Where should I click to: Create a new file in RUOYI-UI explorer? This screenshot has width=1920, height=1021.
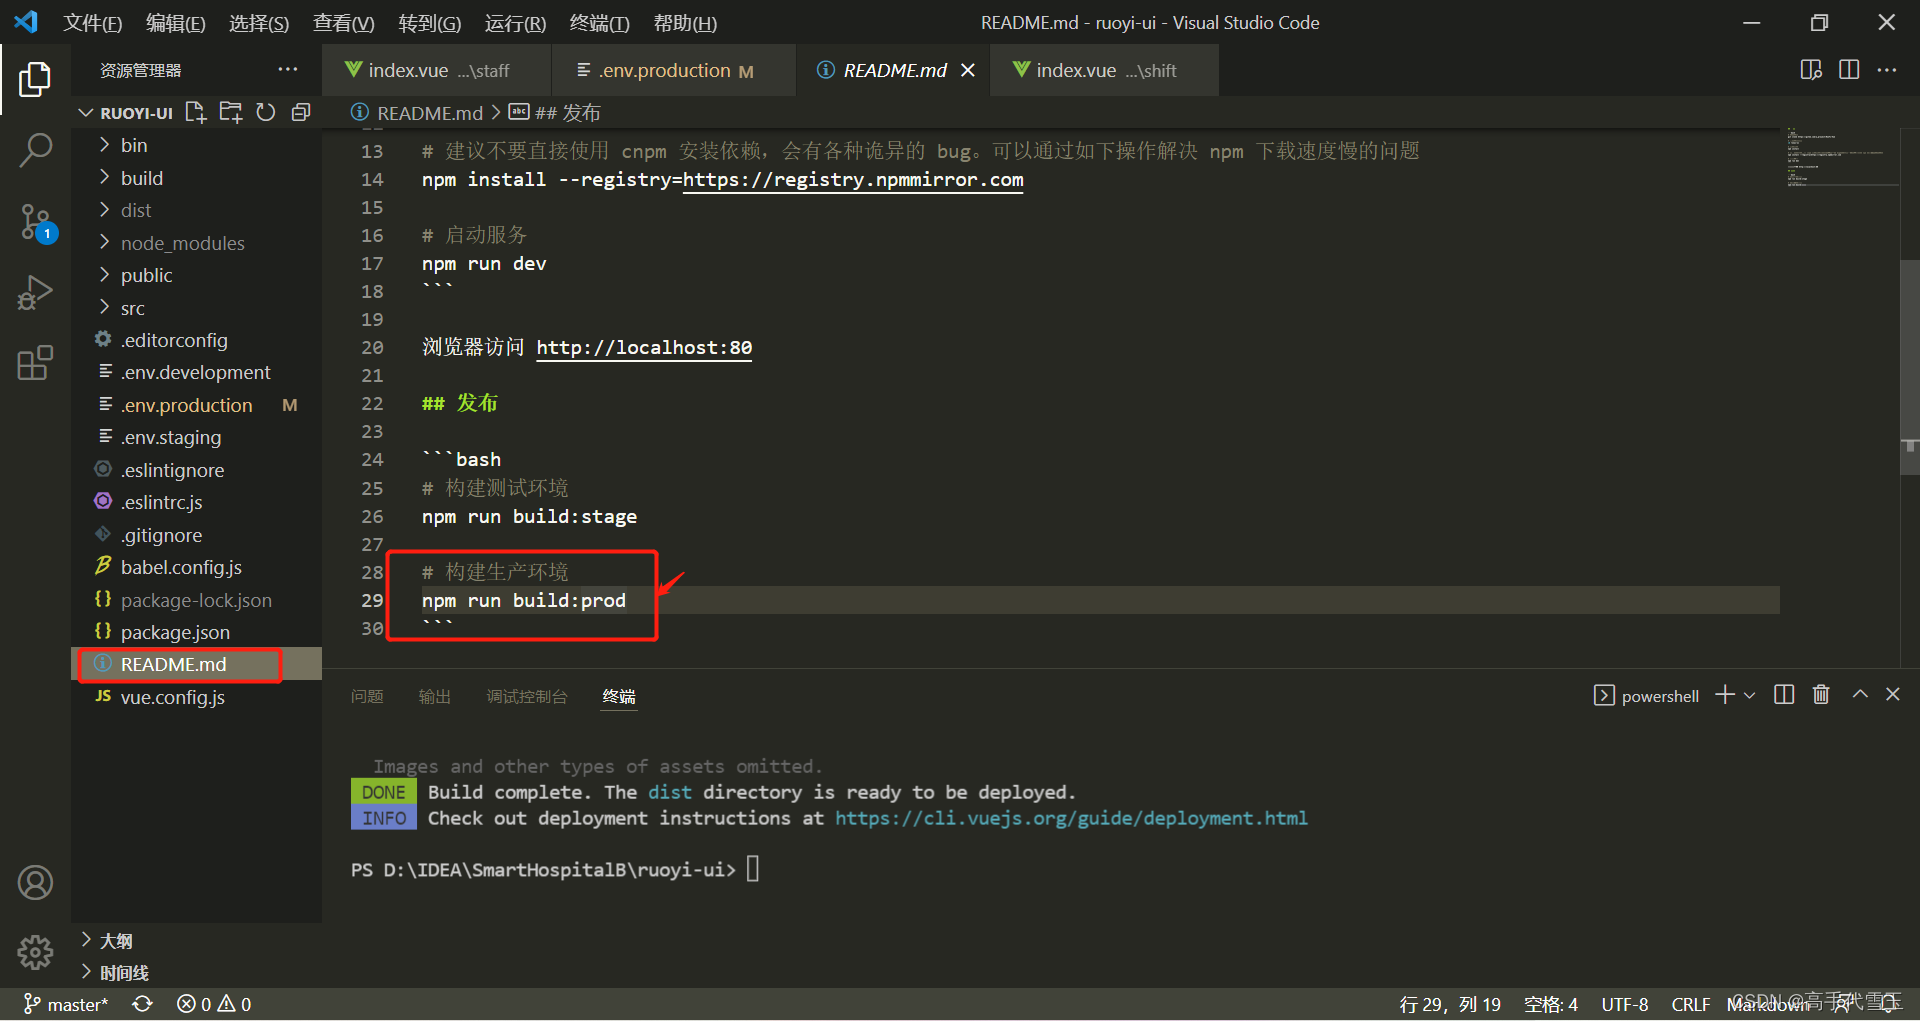(195, 112)
